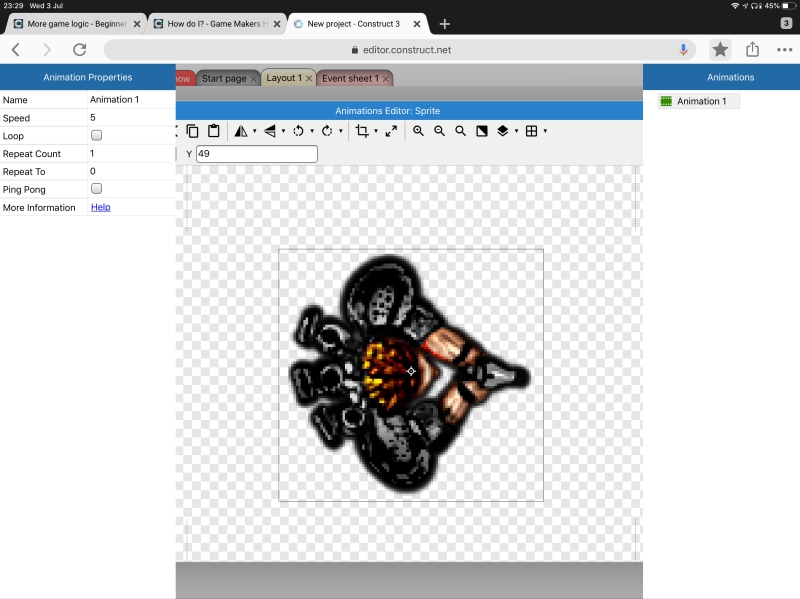Image resolution: width=800 pixels, height=599 pixels.
Task: Toggle the background brightness icon
Action: pyautogui.click(x=482, y=131)
